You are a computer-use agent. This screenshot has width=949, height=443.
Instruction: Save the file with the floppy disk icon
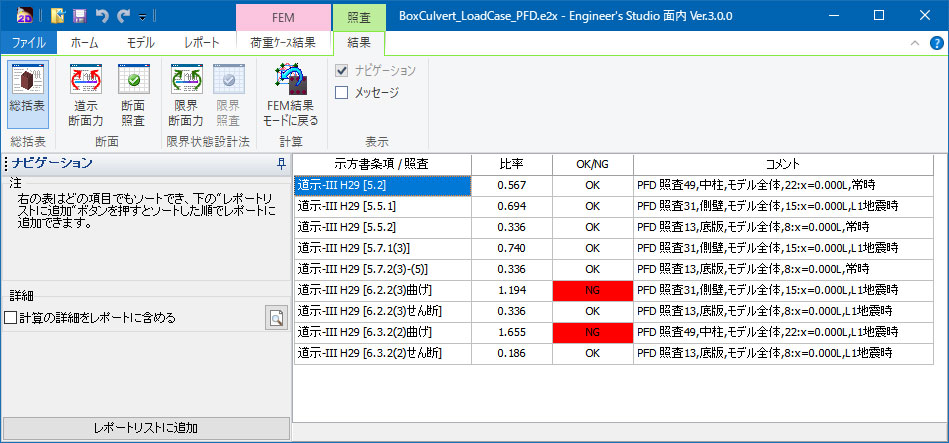coord(79,16)
